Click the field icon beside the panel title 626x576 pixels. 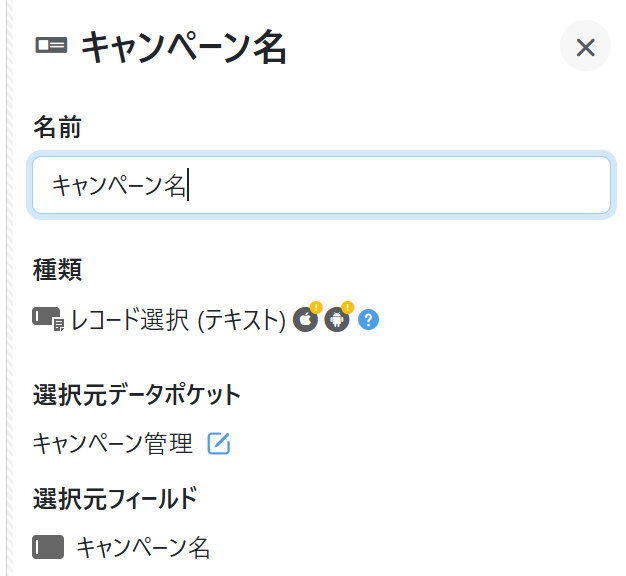pos(51,46)
